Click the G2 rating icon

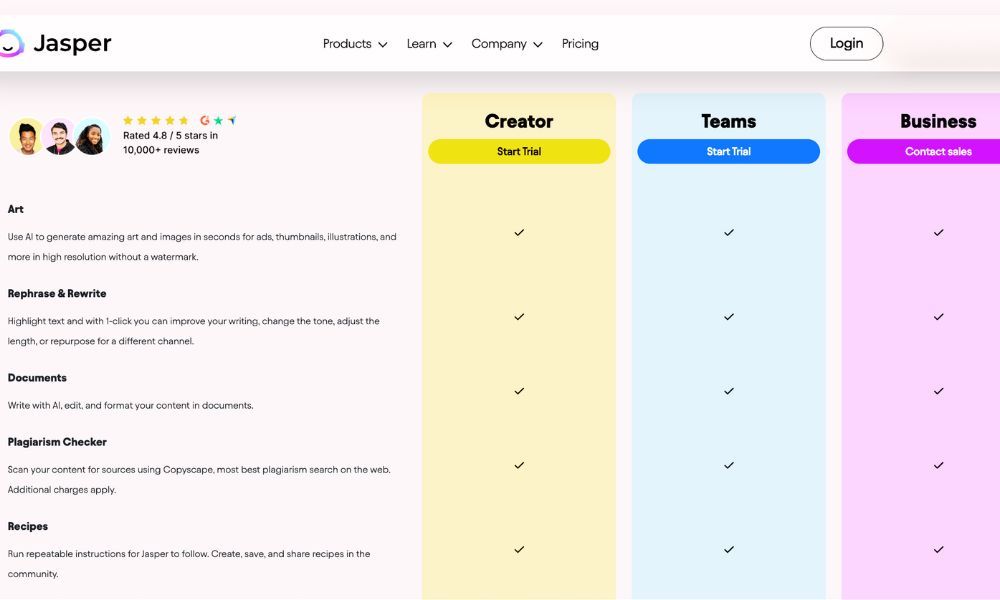(x=205, y=120)
